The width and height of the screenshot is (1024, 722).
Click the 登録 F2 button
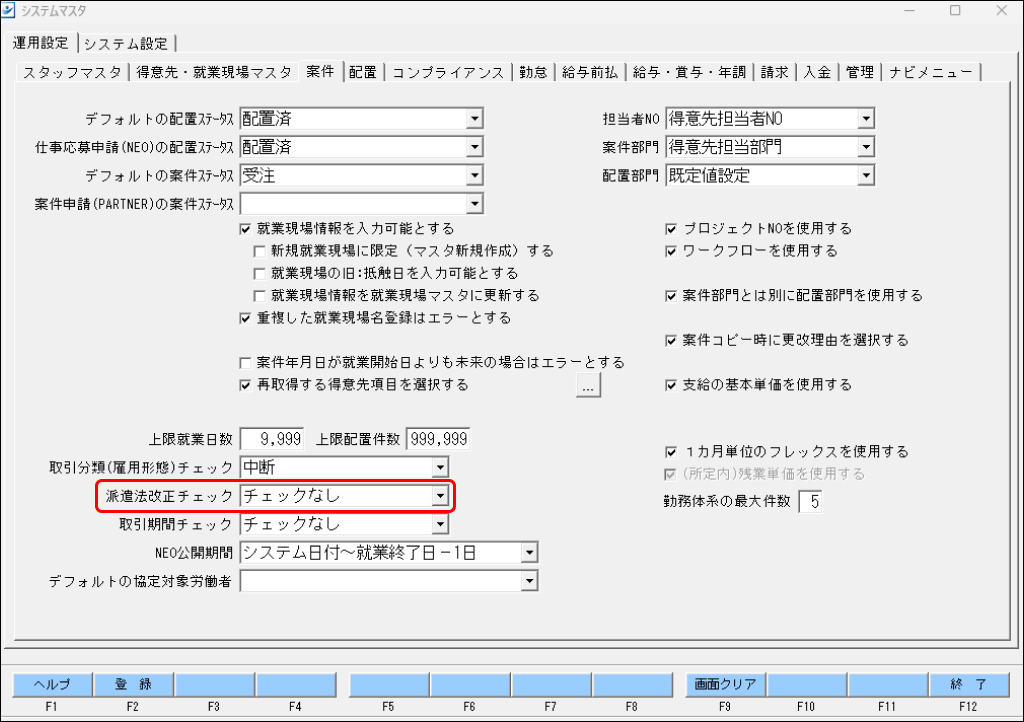(x=133, y=685)
